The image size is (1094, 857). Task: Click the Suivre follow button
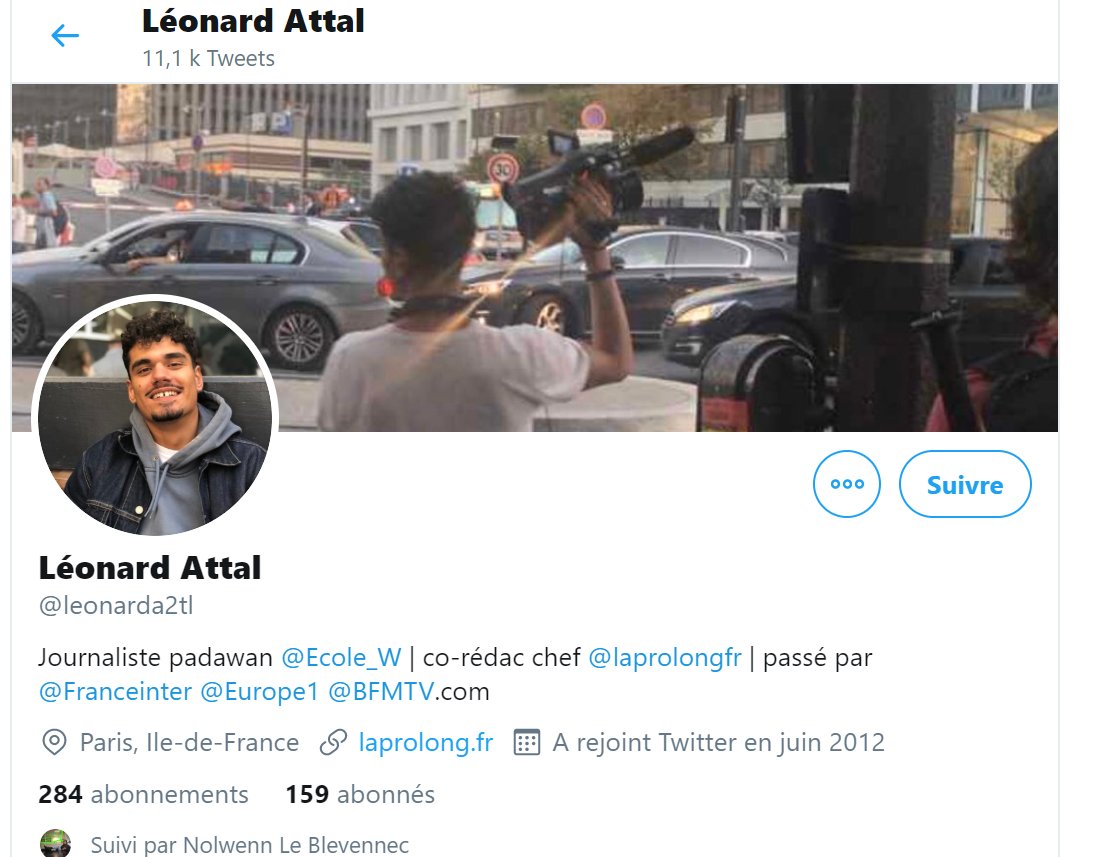(x=965, y=484)
